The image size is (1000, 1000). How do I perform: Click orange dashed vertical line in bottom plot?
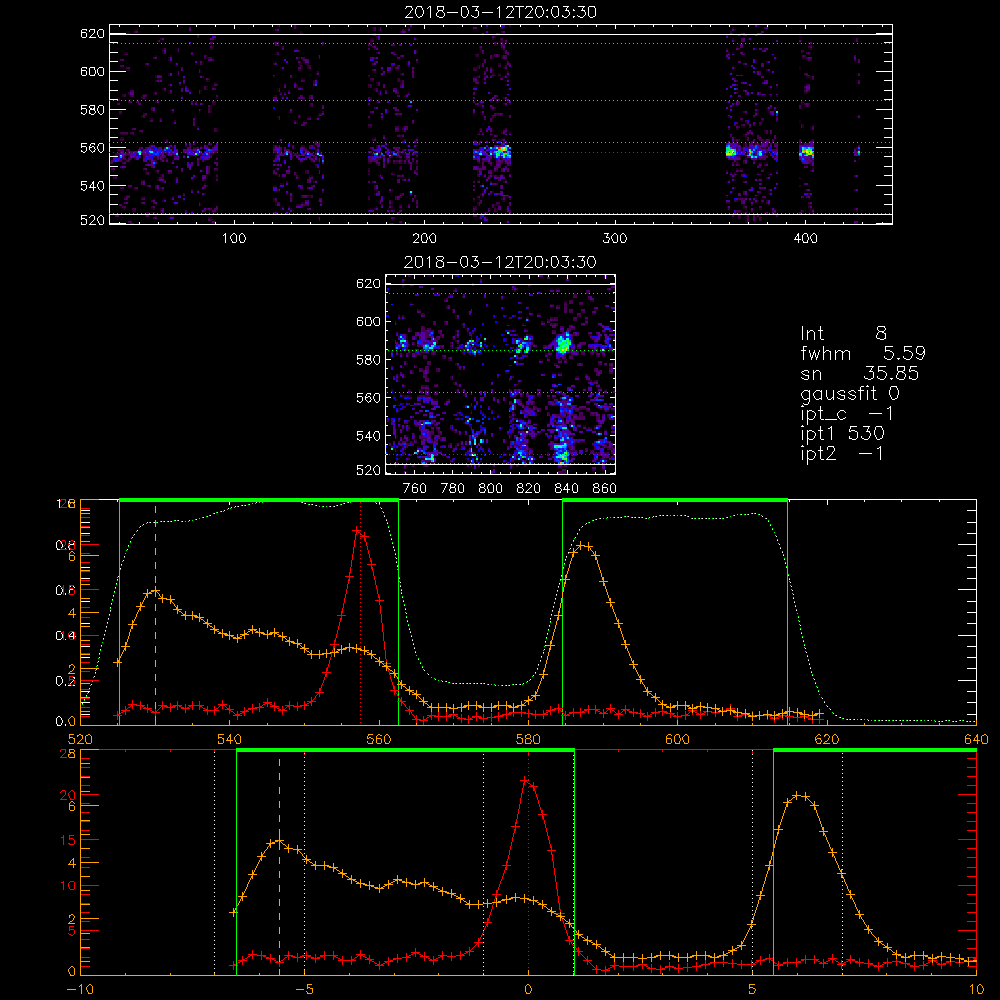coord(279,864)
